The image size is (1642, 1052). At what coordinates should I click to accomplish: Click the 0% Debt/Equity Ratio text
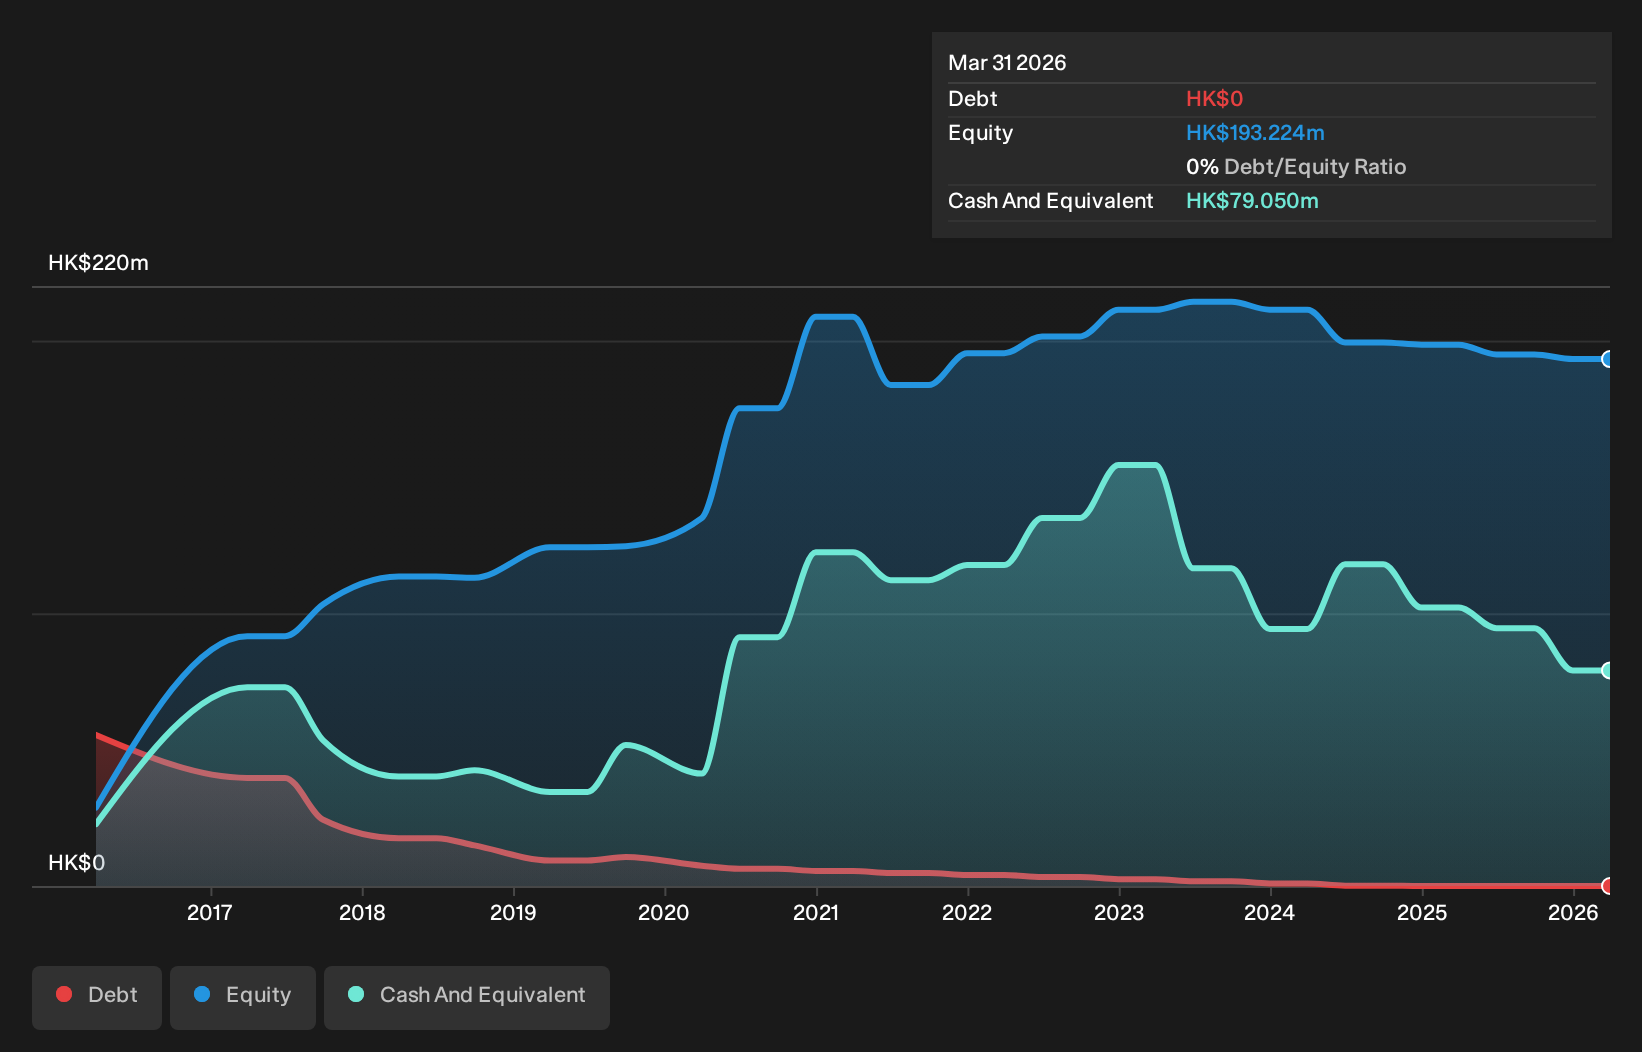point(1296,167)
